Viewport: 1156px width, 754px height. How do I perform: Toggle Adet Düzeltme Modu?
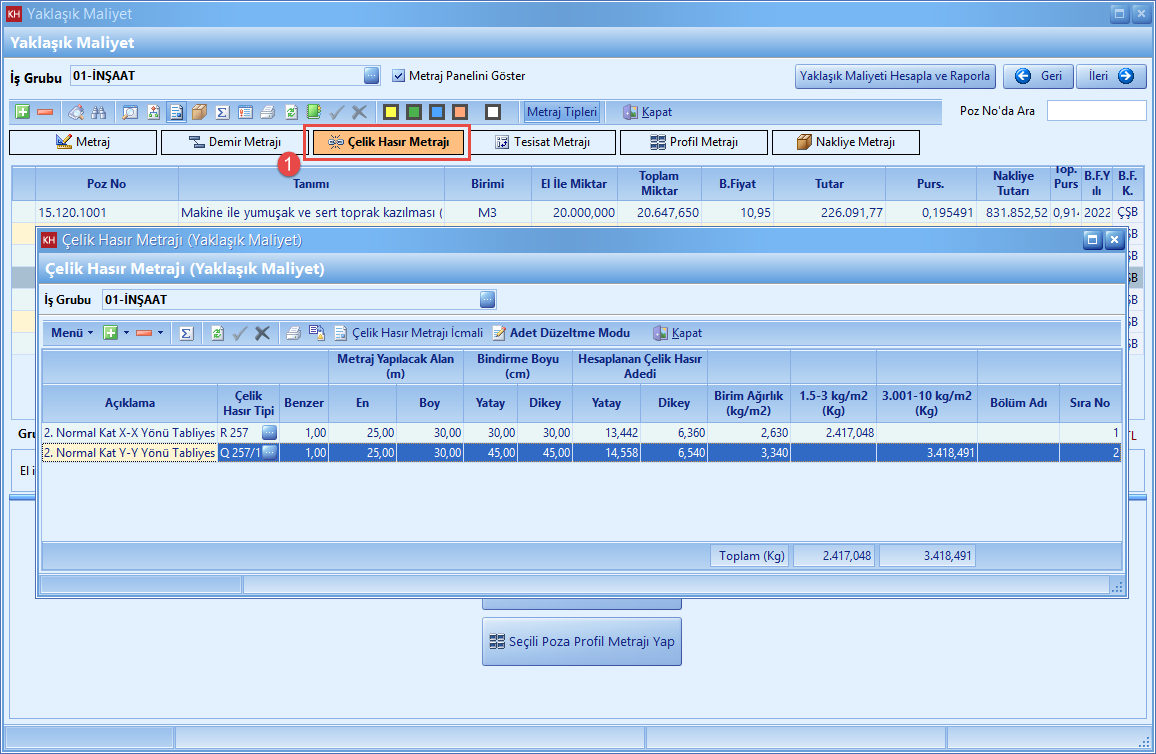coord(561,333)
